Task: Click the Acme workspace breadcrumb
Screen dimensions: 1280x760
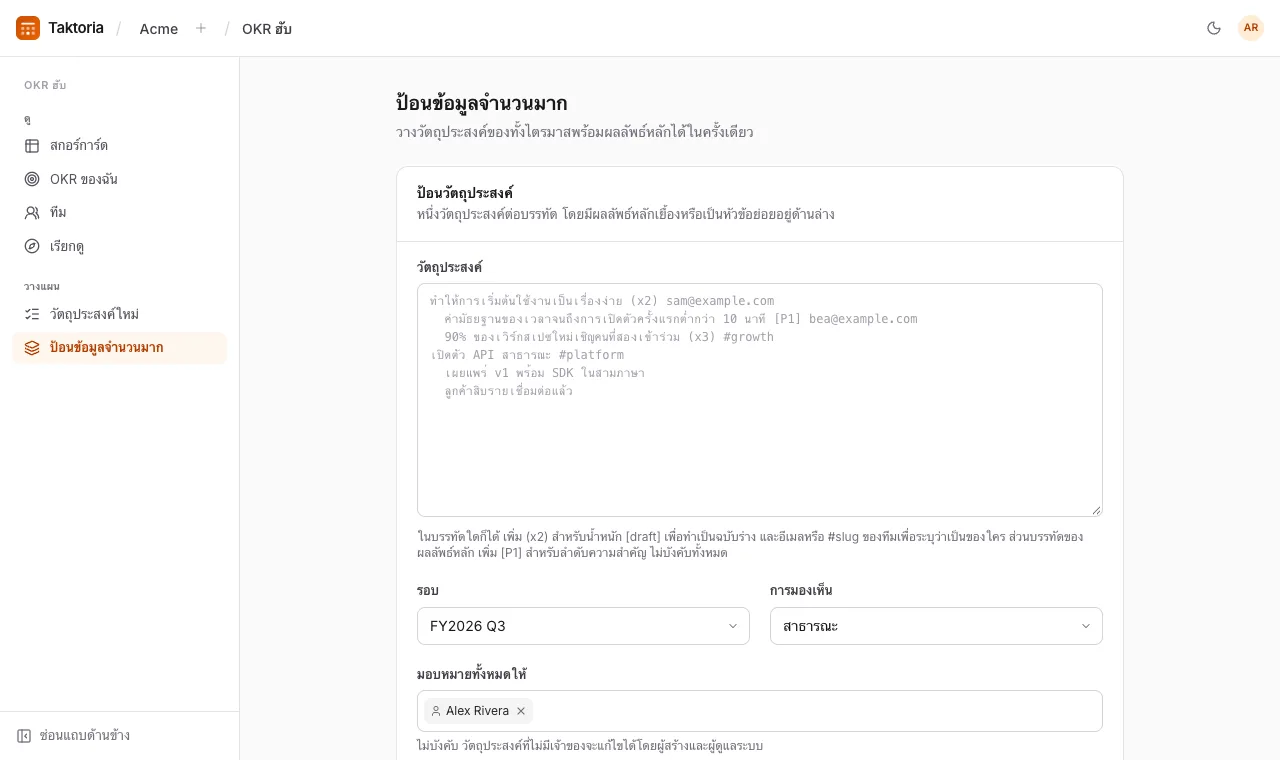Action: tap(159, 29)
